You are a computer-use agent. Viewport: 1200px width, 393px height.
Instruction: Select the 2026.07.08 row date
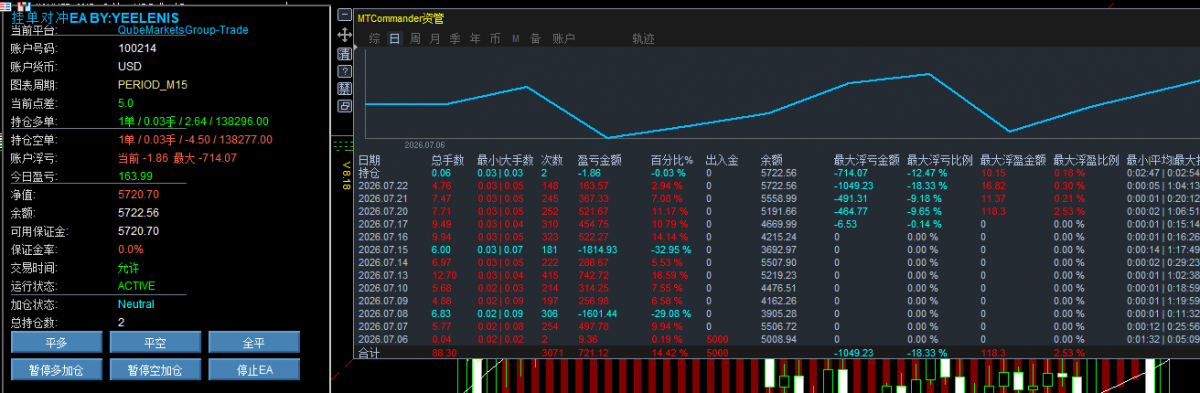click(383, 313)
